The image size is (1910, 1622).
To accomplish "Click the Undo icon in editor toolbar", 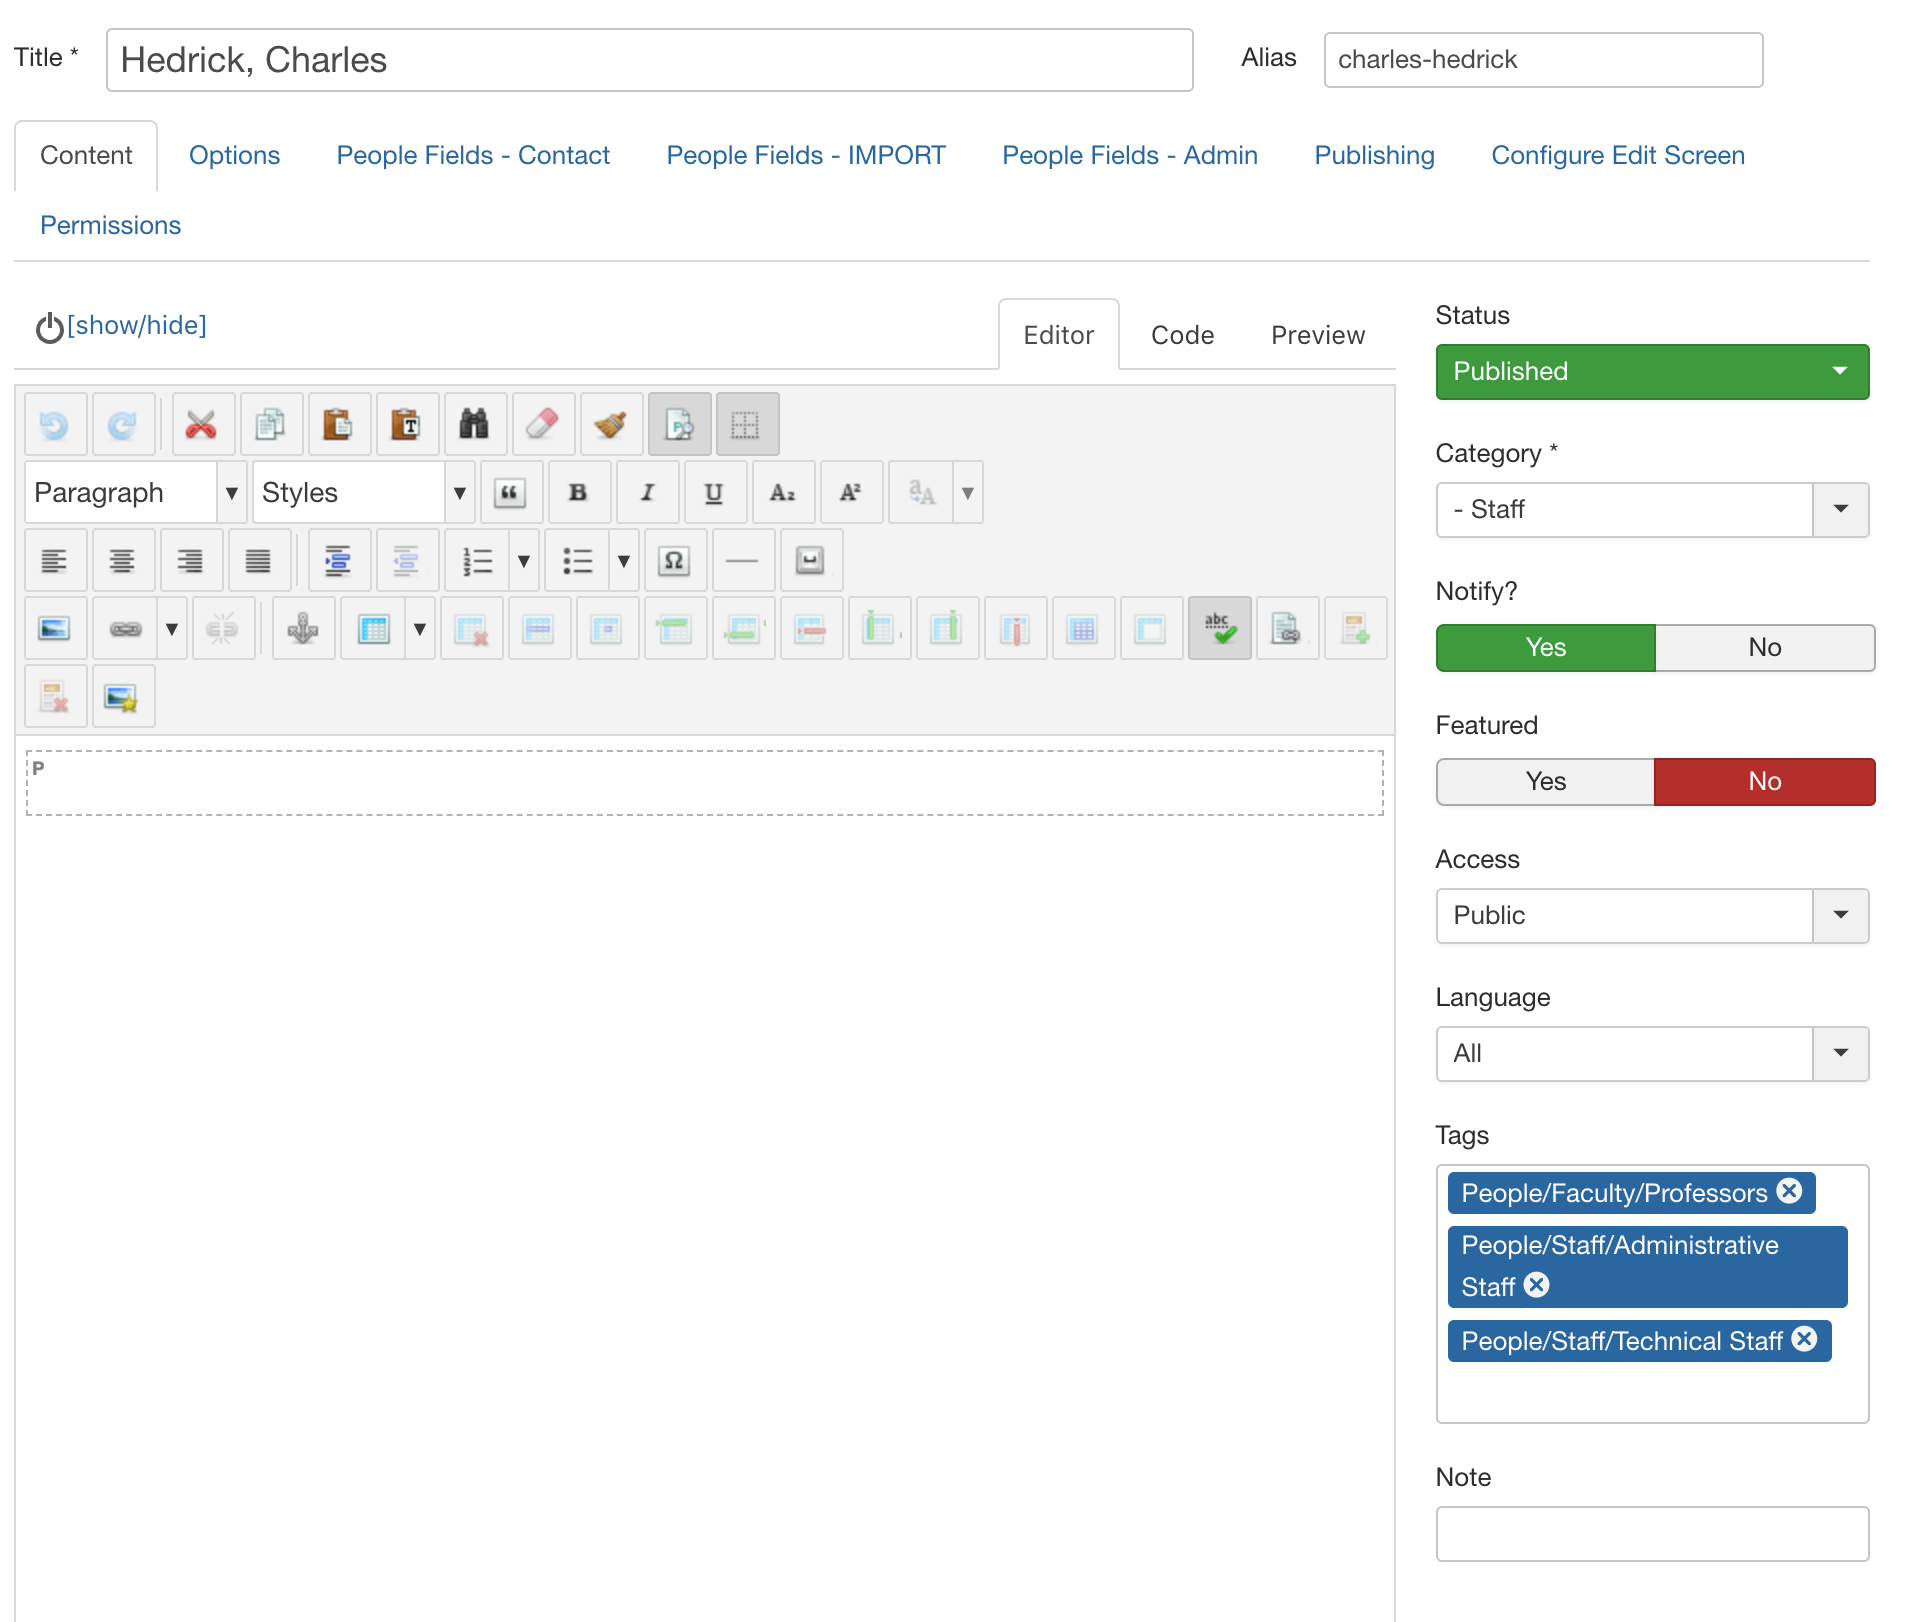I will pyautogui.click(x=55, y=425).
